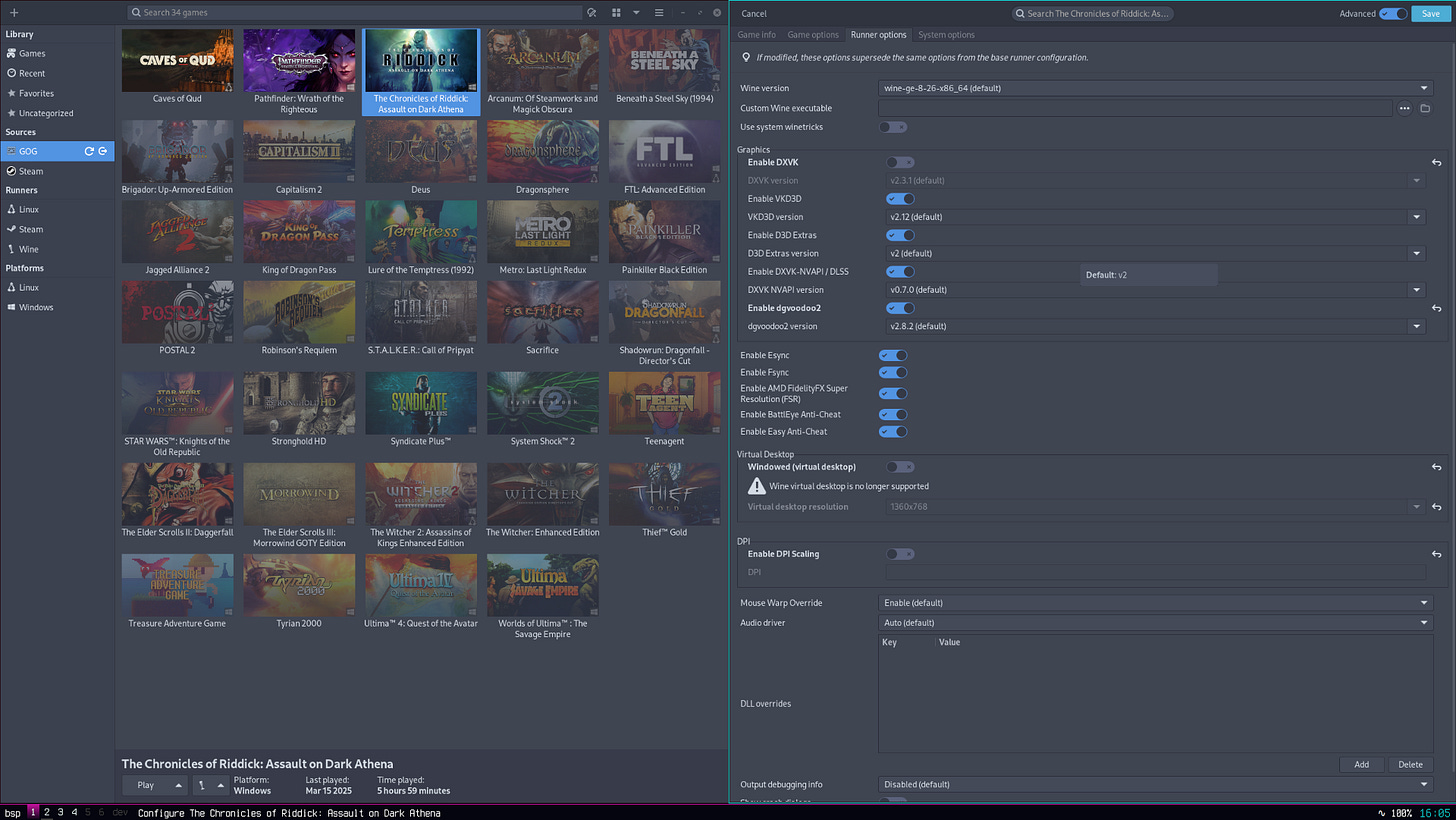Open the Recent library category

(57, 73)
